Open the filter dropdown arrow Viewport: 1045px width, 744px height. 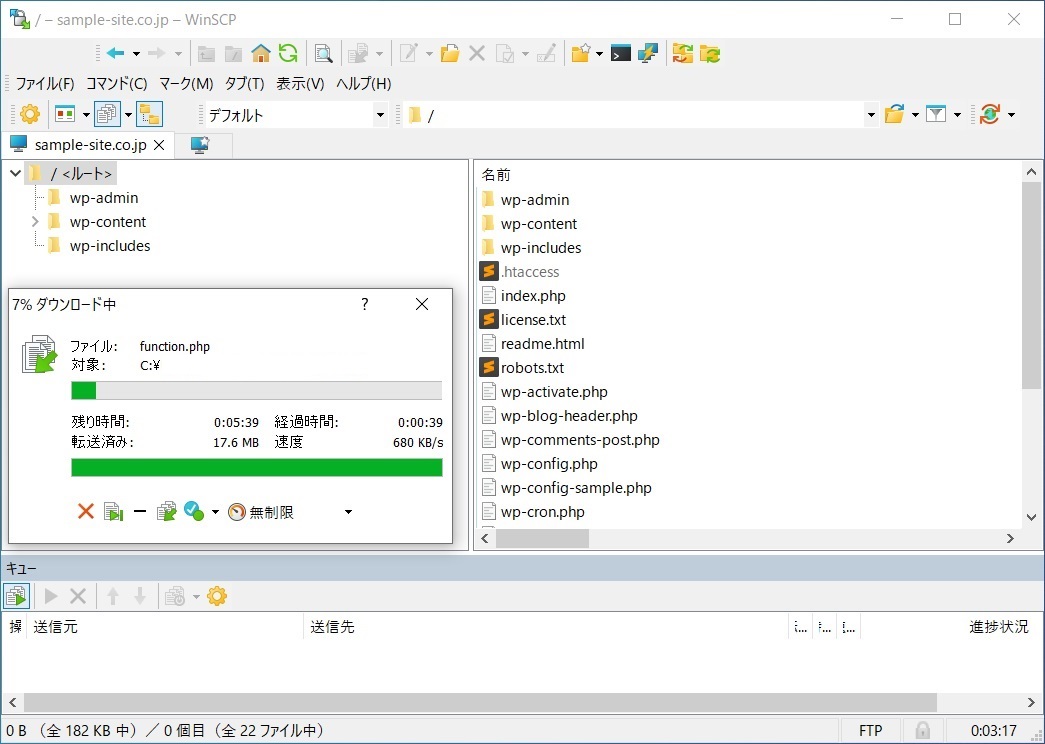[x=957, y=115]
